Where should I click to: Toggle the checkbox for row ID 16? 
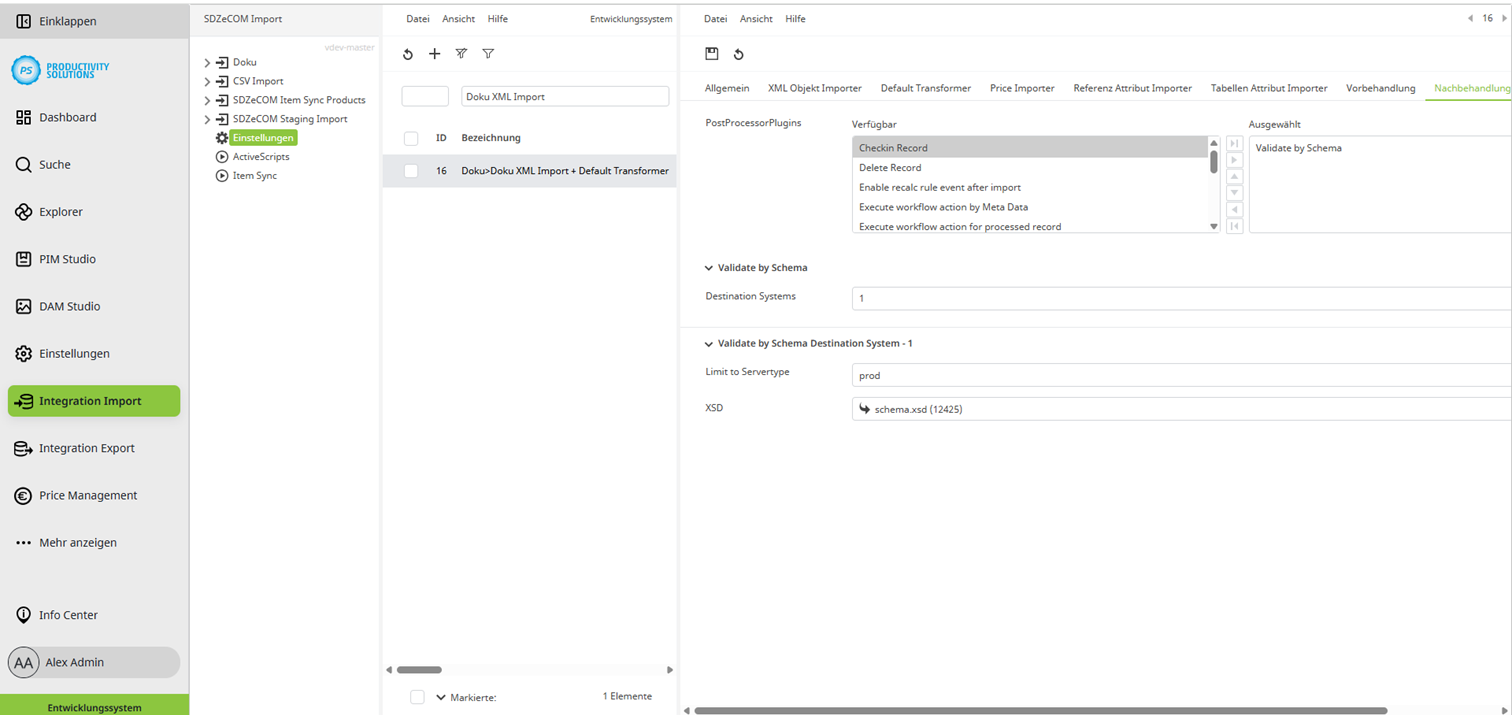click(411, 171)
